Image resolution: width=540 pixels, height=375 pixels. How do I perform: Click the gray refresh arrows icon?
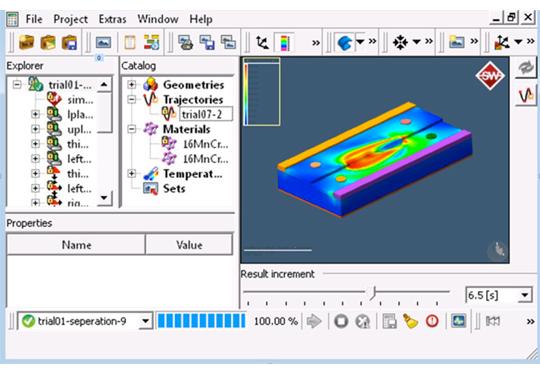click(526, 67)
